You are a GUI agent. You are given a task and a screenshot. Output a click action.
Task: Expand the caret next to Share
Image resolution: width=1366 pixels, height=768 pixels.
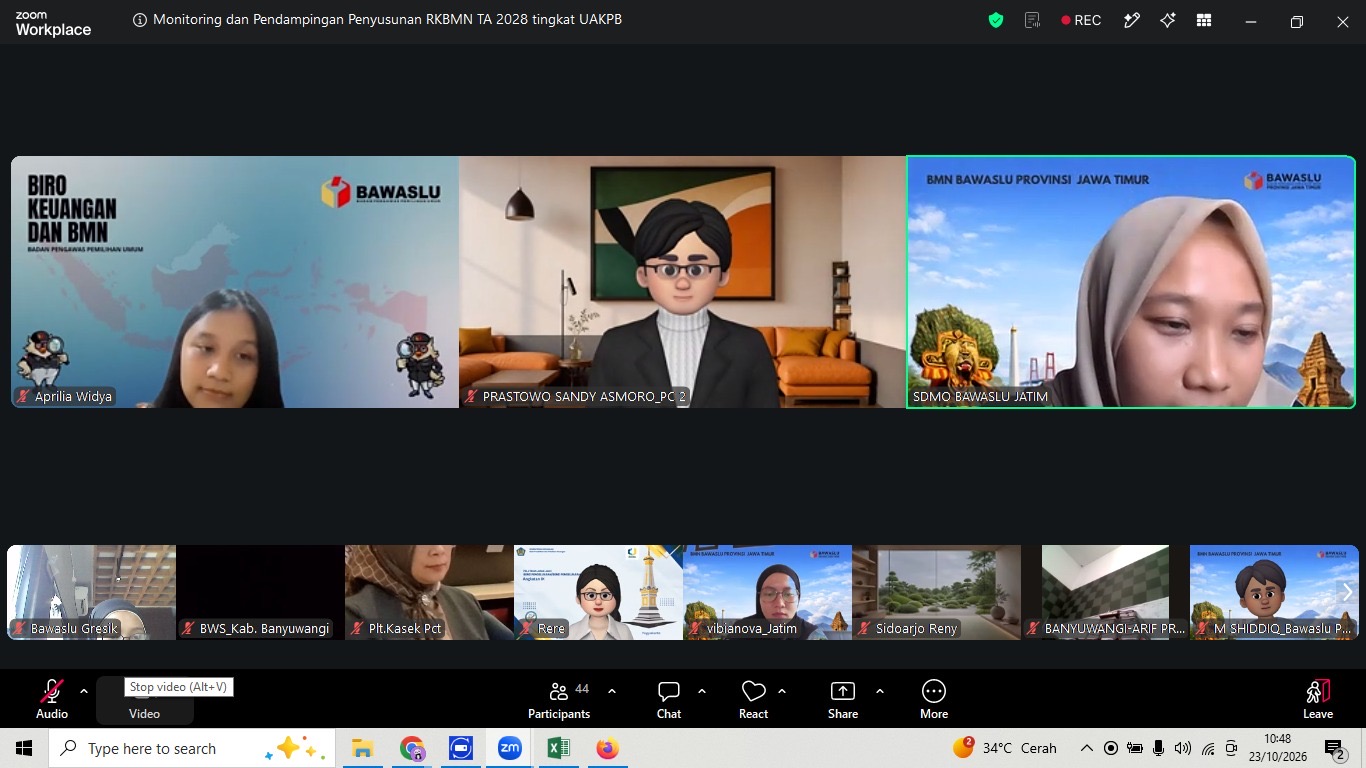pos(880,691)
